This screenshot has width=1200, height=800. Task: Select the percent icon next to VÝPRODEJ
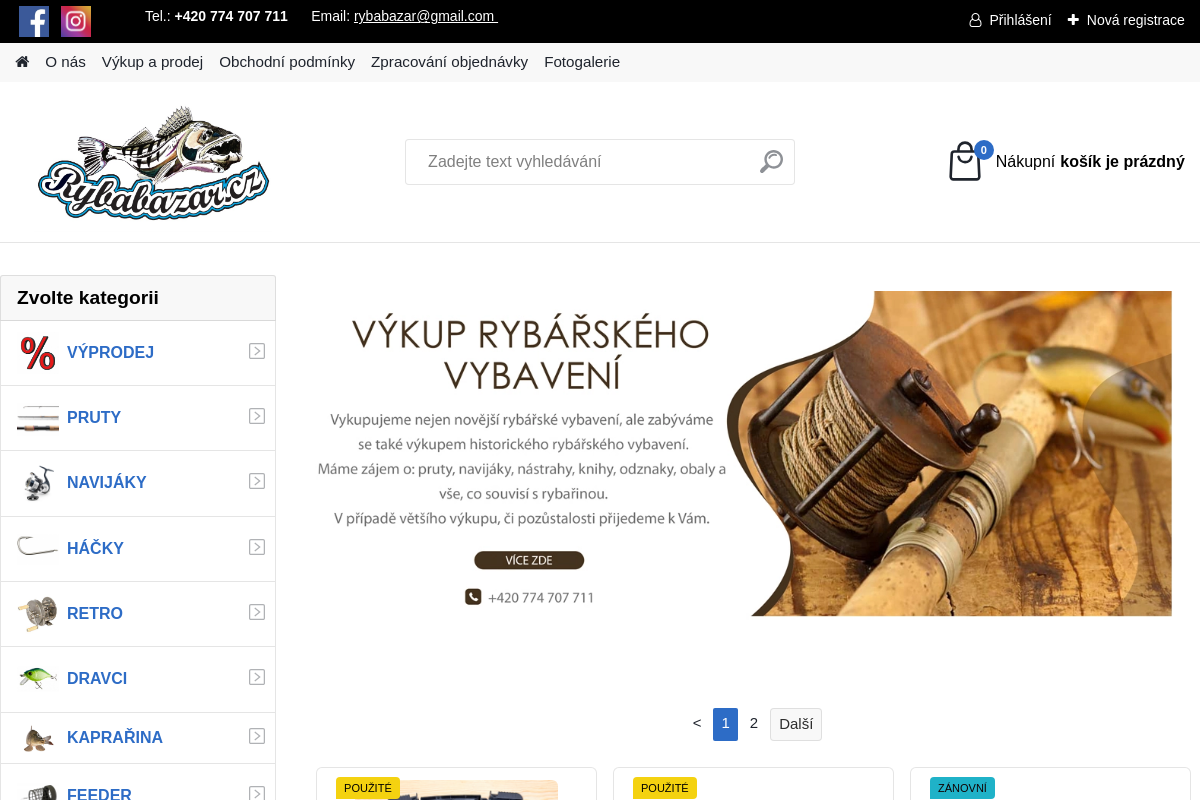coord(37,352)
